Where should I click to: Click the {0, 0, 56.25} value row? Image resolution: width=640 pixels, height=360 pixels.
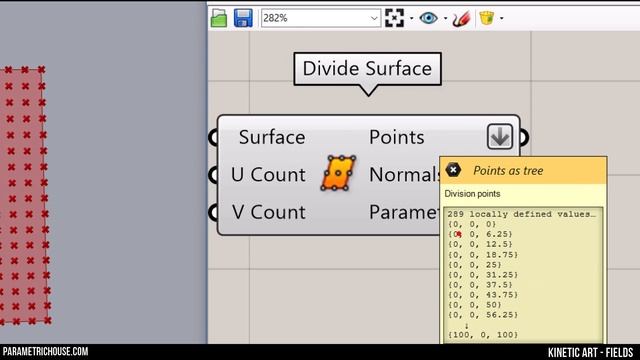click(x=483, y=315)
